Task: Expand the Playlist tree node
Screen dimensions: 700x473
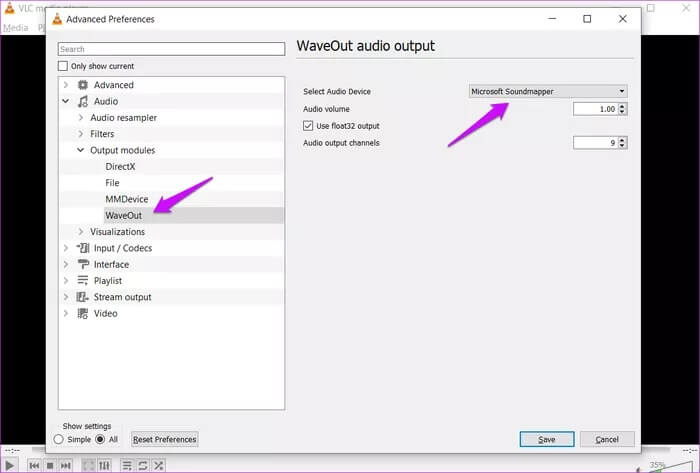Action: click(x=66, y=281)
